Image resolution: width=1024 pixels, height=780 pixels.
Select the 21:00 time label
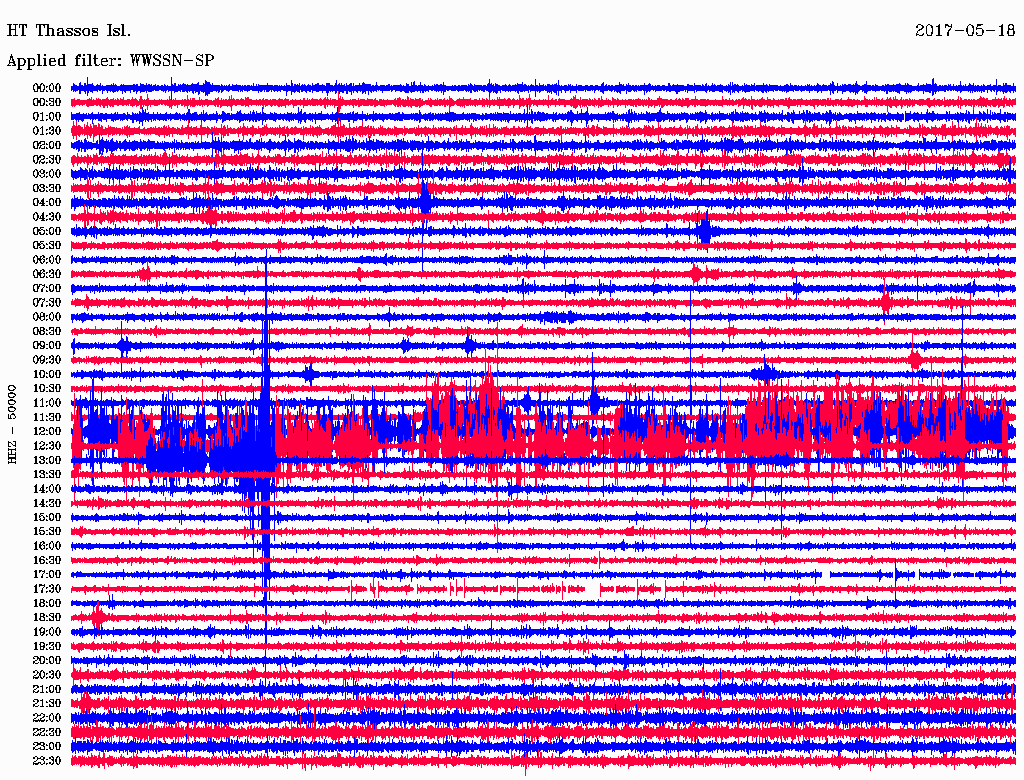(x=47, y=689)
